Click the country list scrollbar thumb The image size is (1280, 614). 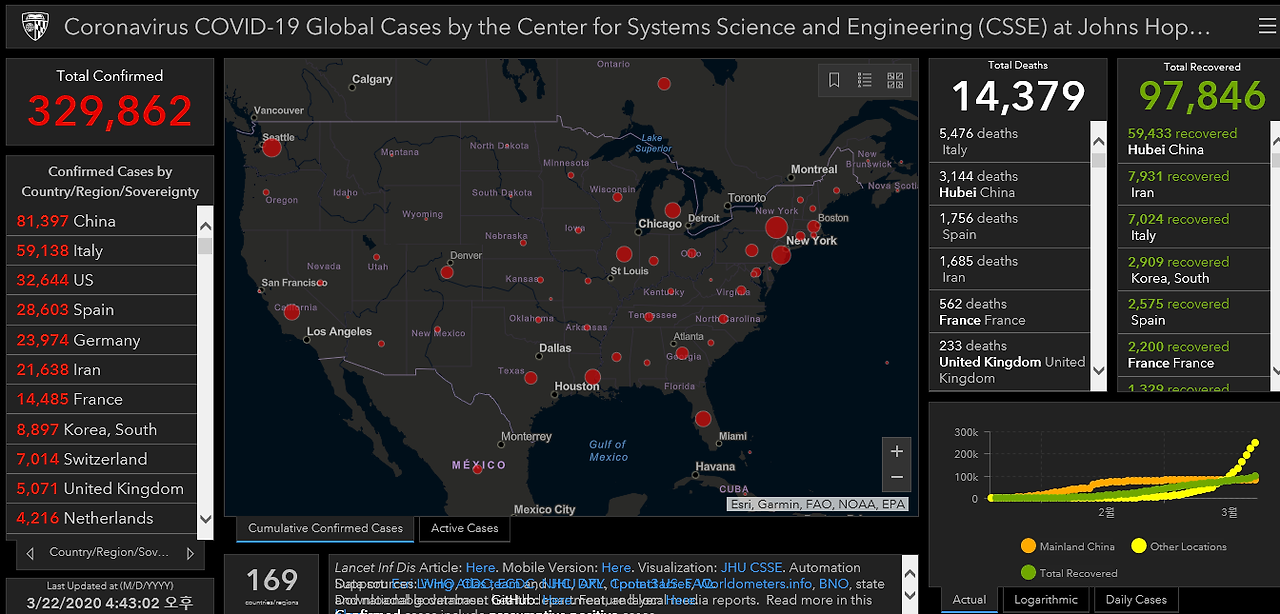205,246
